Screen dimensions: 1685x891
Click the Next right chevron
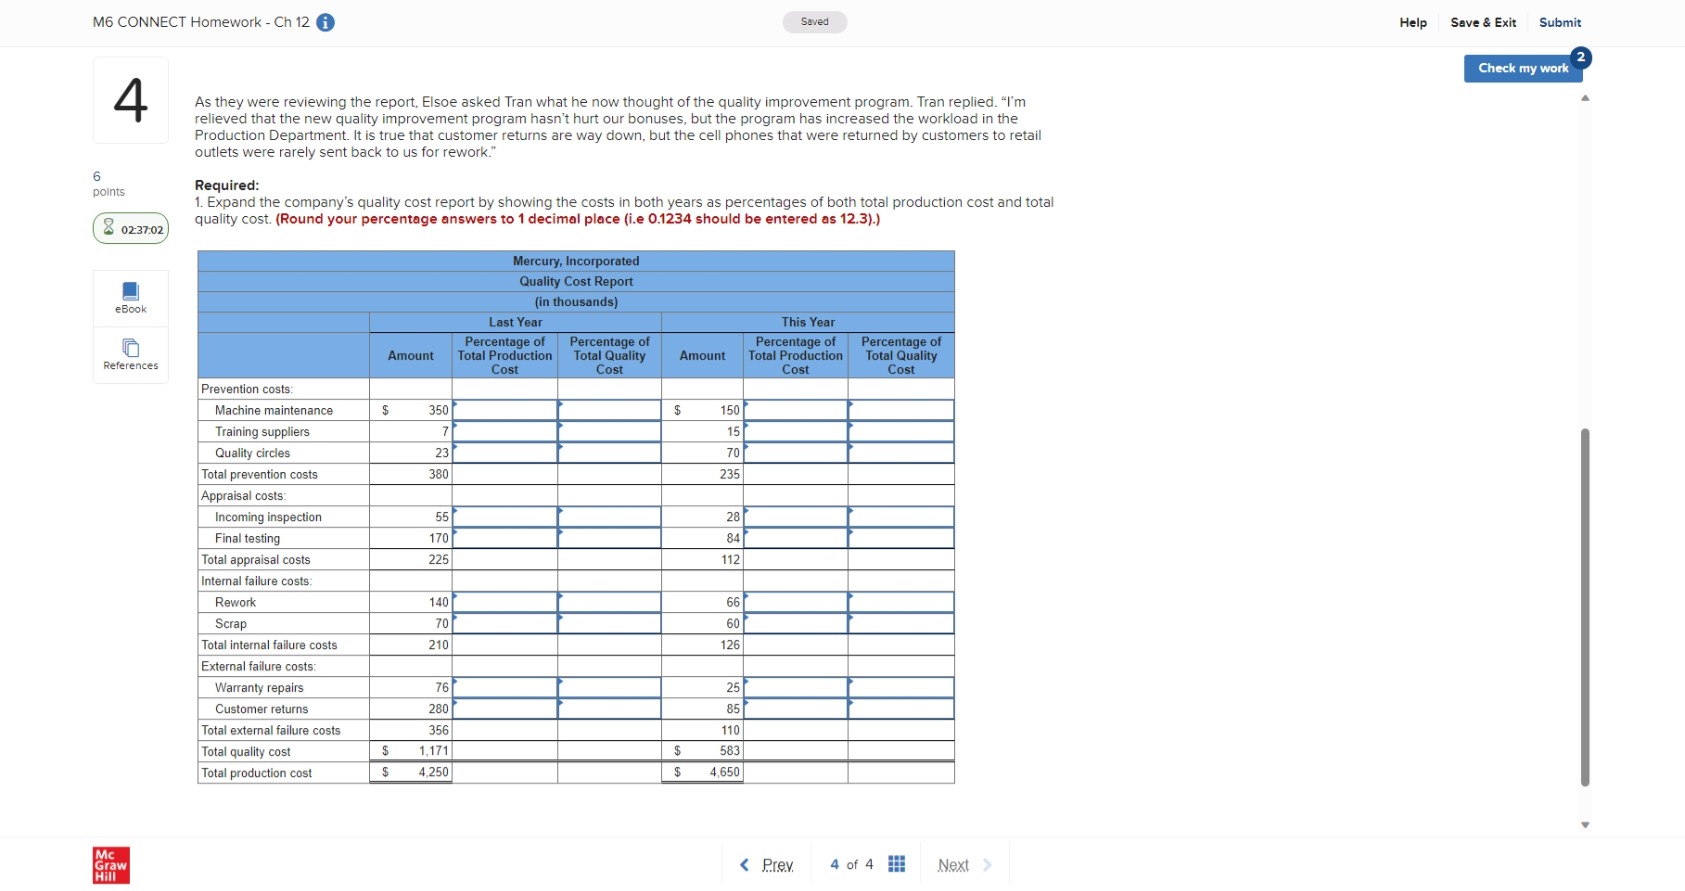point(987,865)
